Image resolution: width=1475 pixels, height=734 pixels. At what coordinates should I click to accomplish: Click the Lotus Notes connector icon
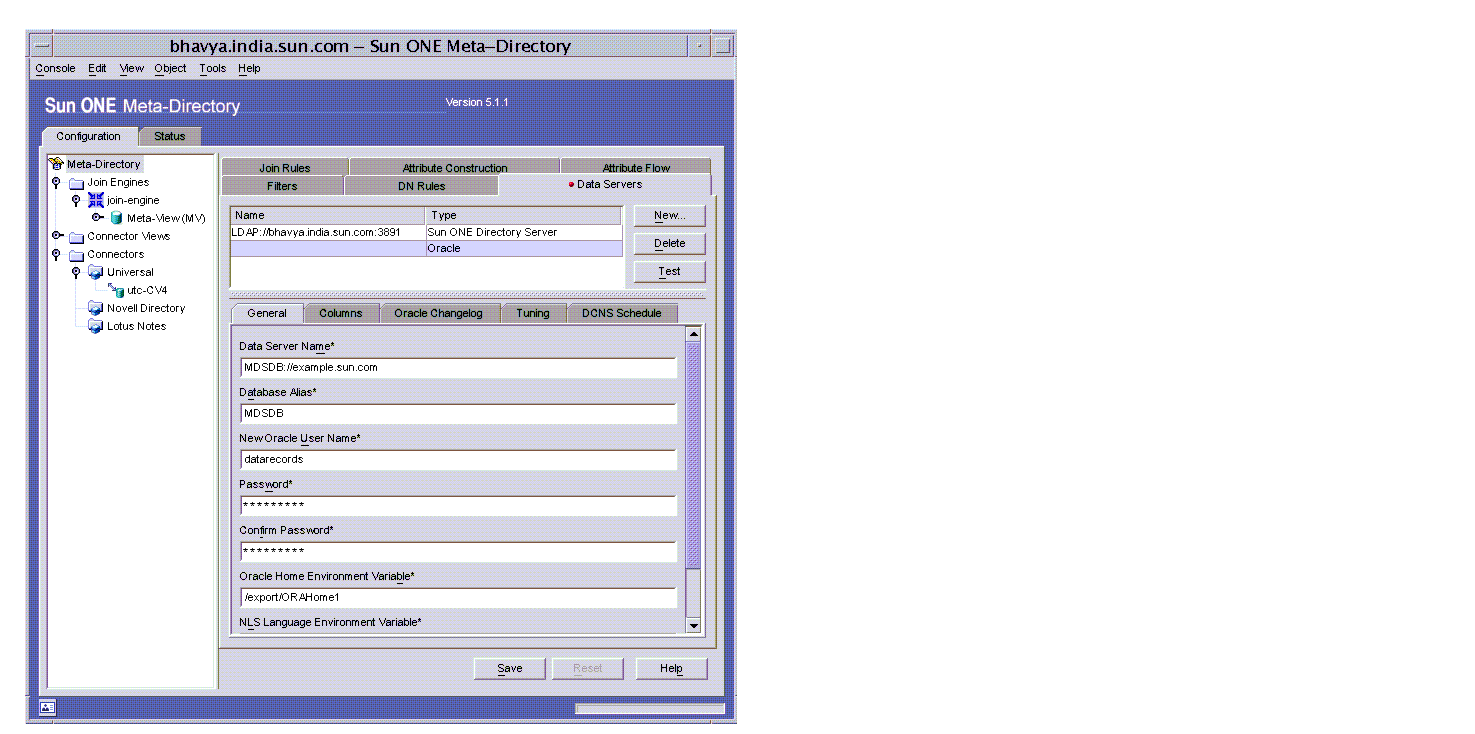(96, 326)
